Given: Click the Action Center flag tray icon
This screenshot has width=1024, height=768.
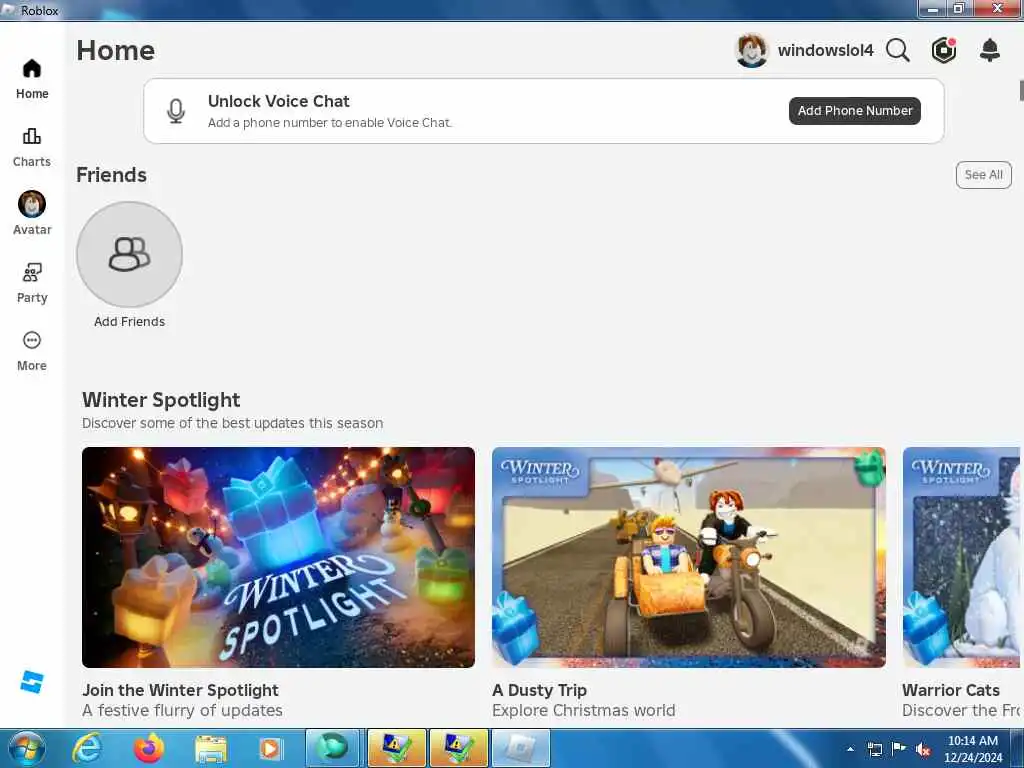Looking at the screenshot, I should coord(899,749).
